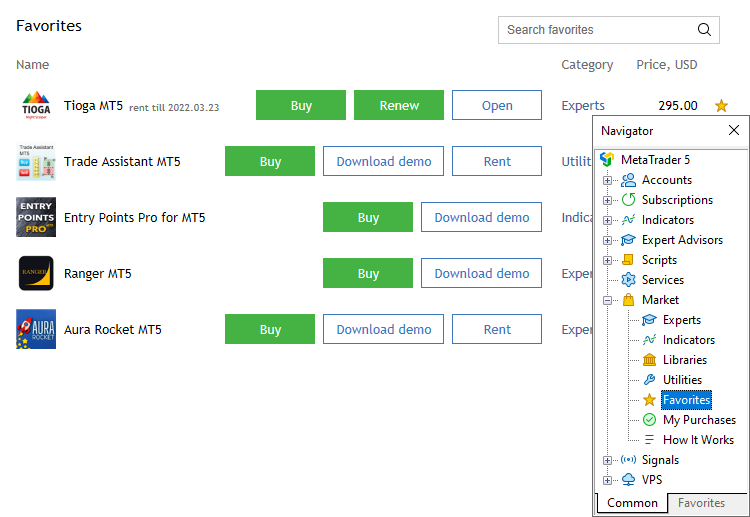Open My Purchases in Navigator
The image size is (750, 517).
pos(699,420)
